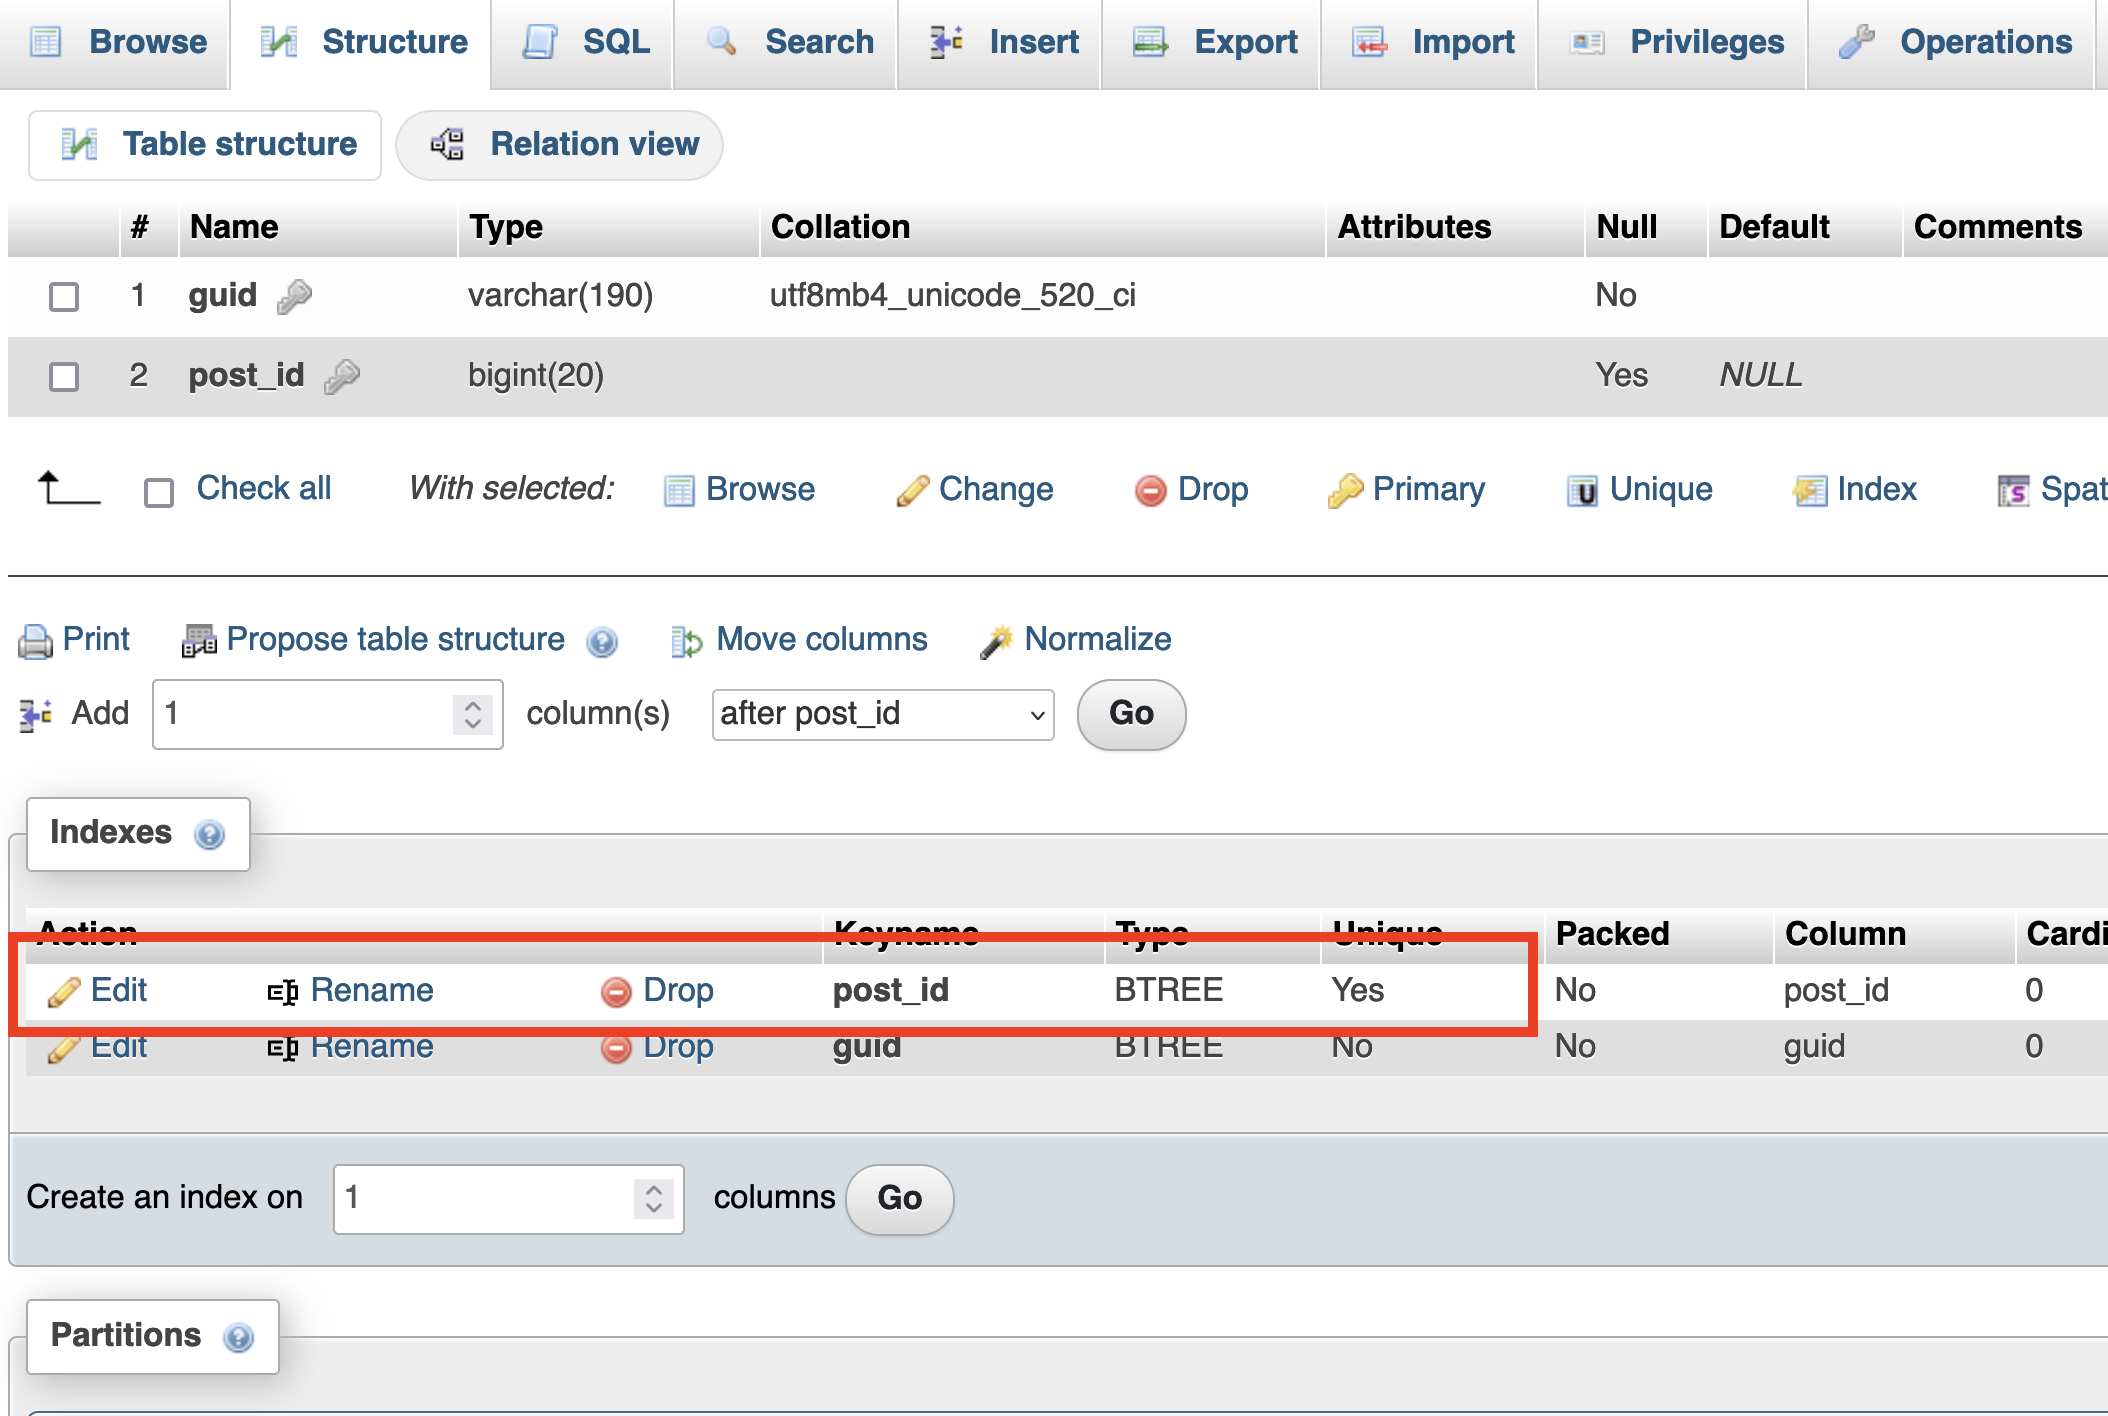
Task: Focus the Add columns number field
Action: (x=327, y=715)
